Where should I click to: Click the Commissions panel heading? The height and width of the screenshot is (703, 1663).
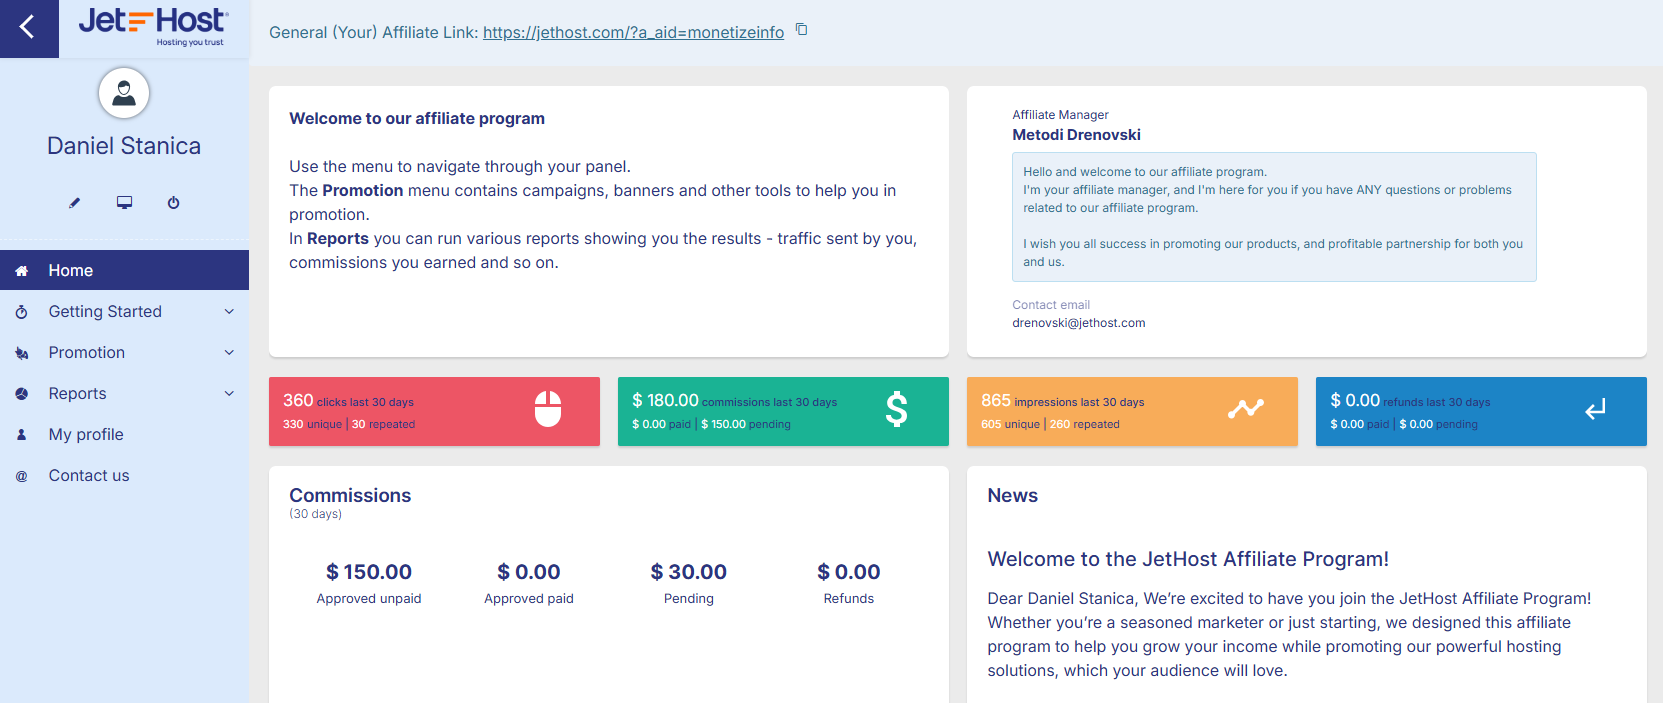coord(350,495)
